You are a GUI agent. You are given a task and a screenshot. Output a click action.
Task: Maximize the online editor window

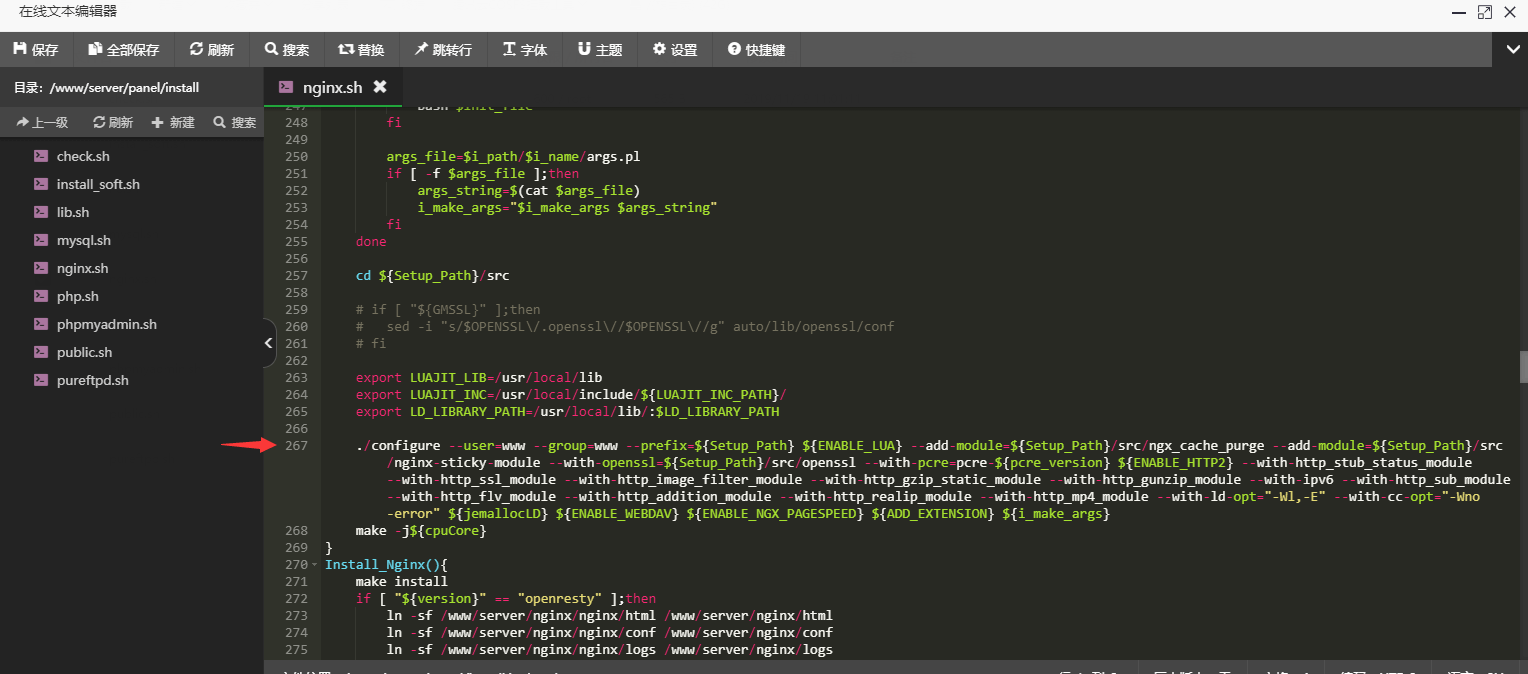1484,12
